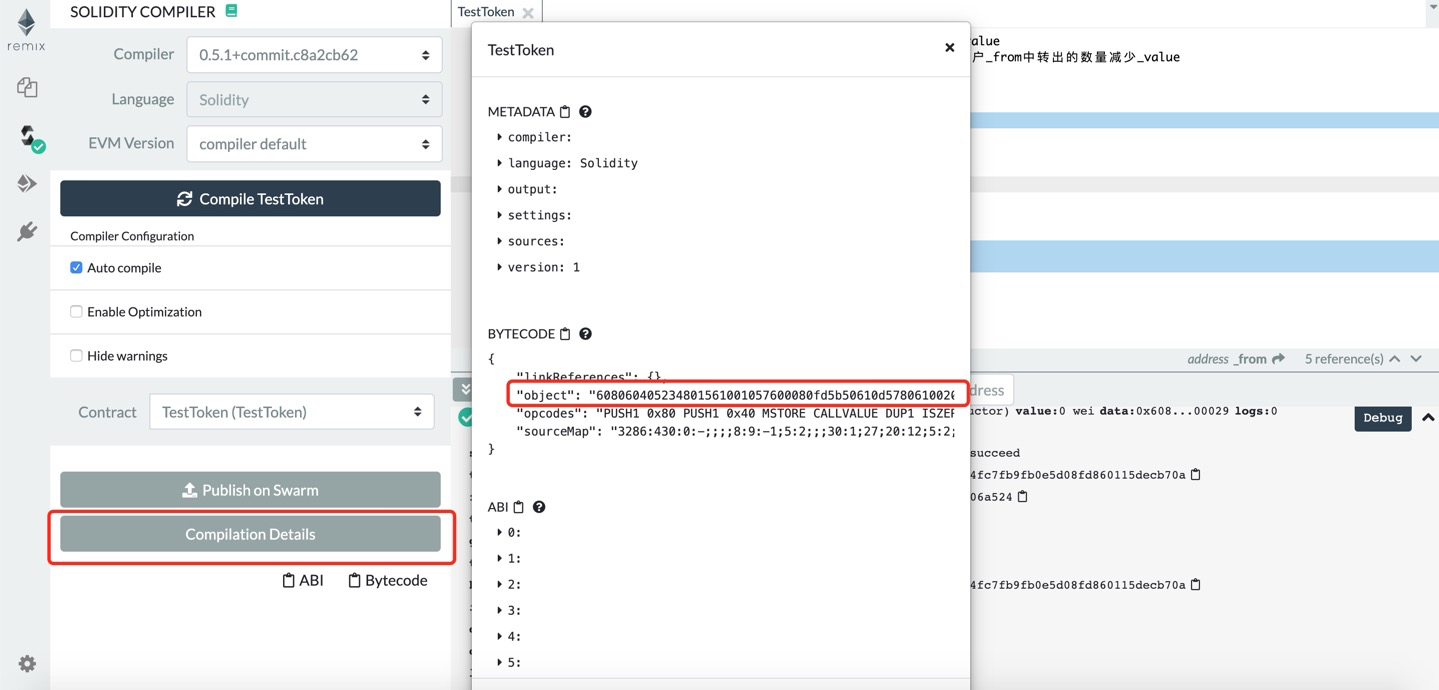
Task: Expand sources node in metadata
Action: pos(499,241)
